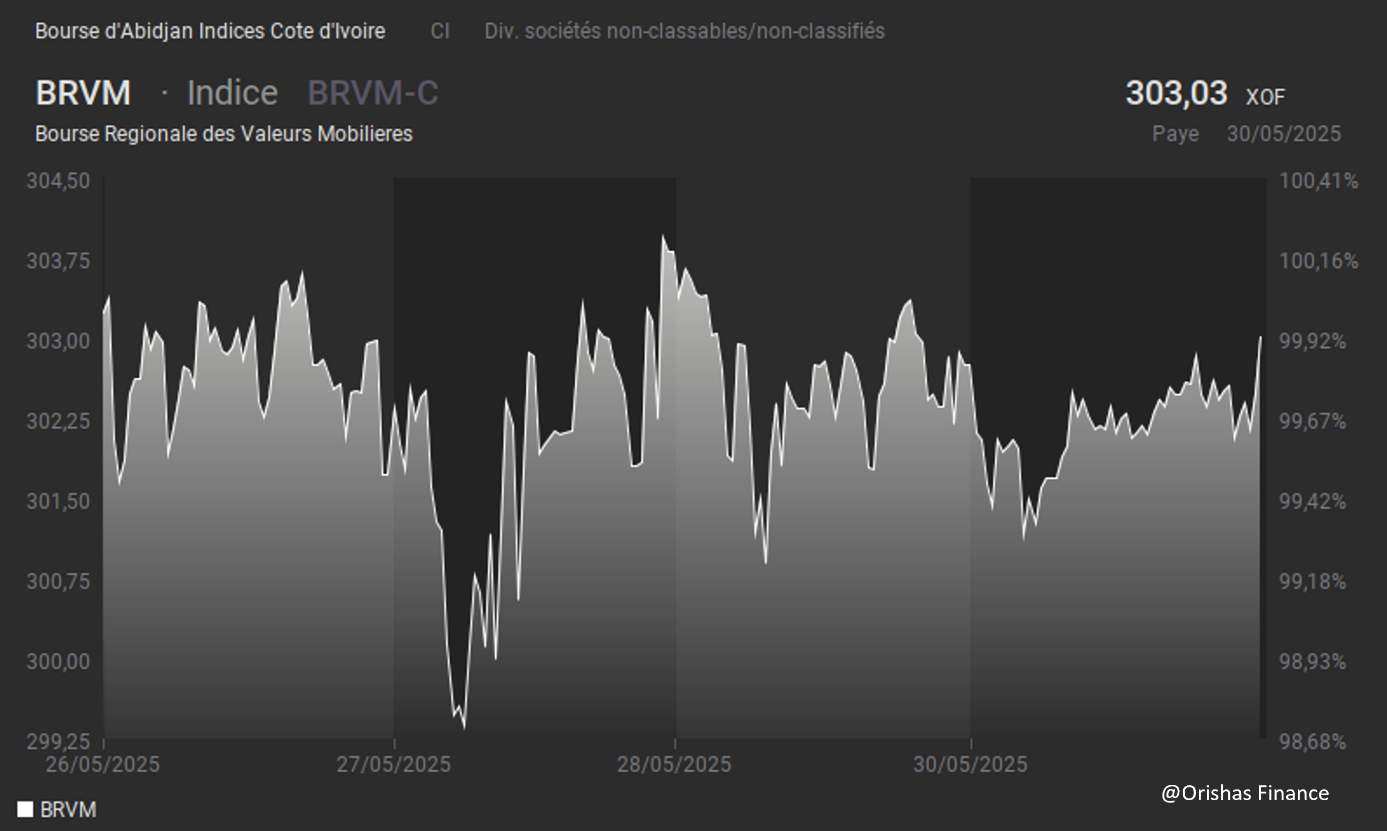Image resolution: width=1387 pixels, height=831 pixels.
Task: Click the chart's highest peak near 28/05/2025
Action: 663,237
